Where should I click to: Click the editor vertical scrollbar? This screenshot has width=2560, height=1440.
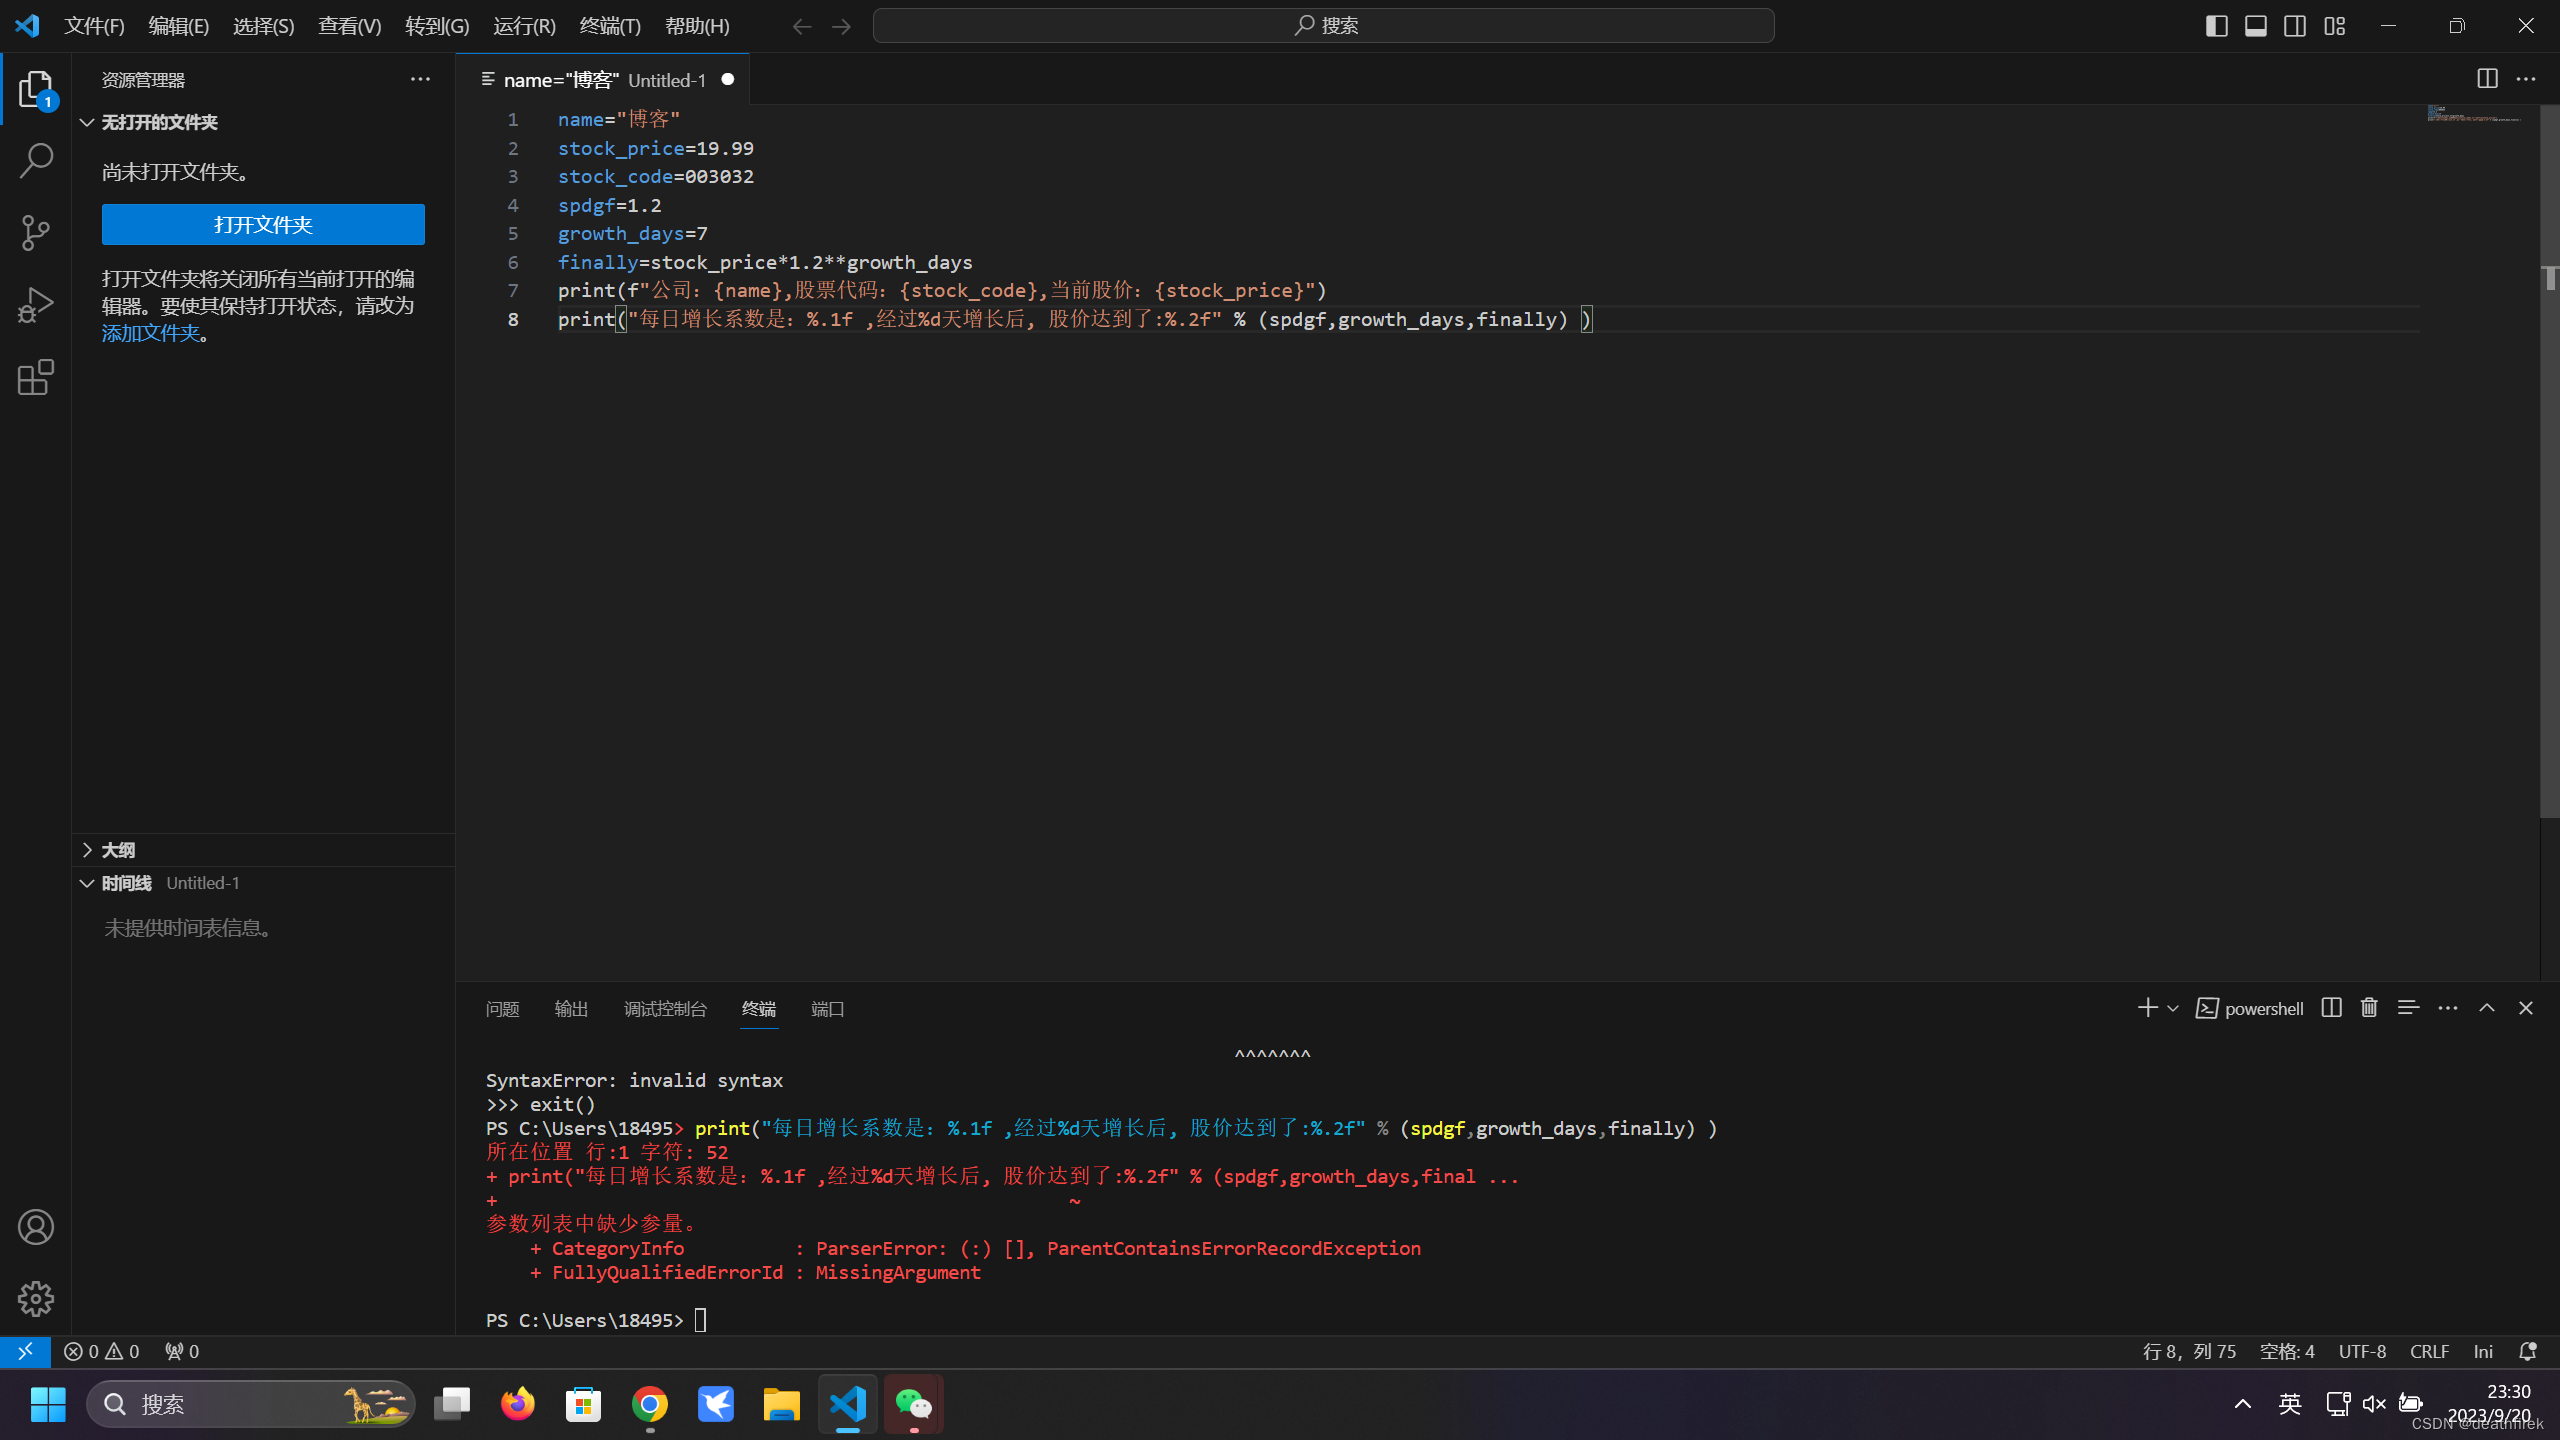[x=2549, y=500]
